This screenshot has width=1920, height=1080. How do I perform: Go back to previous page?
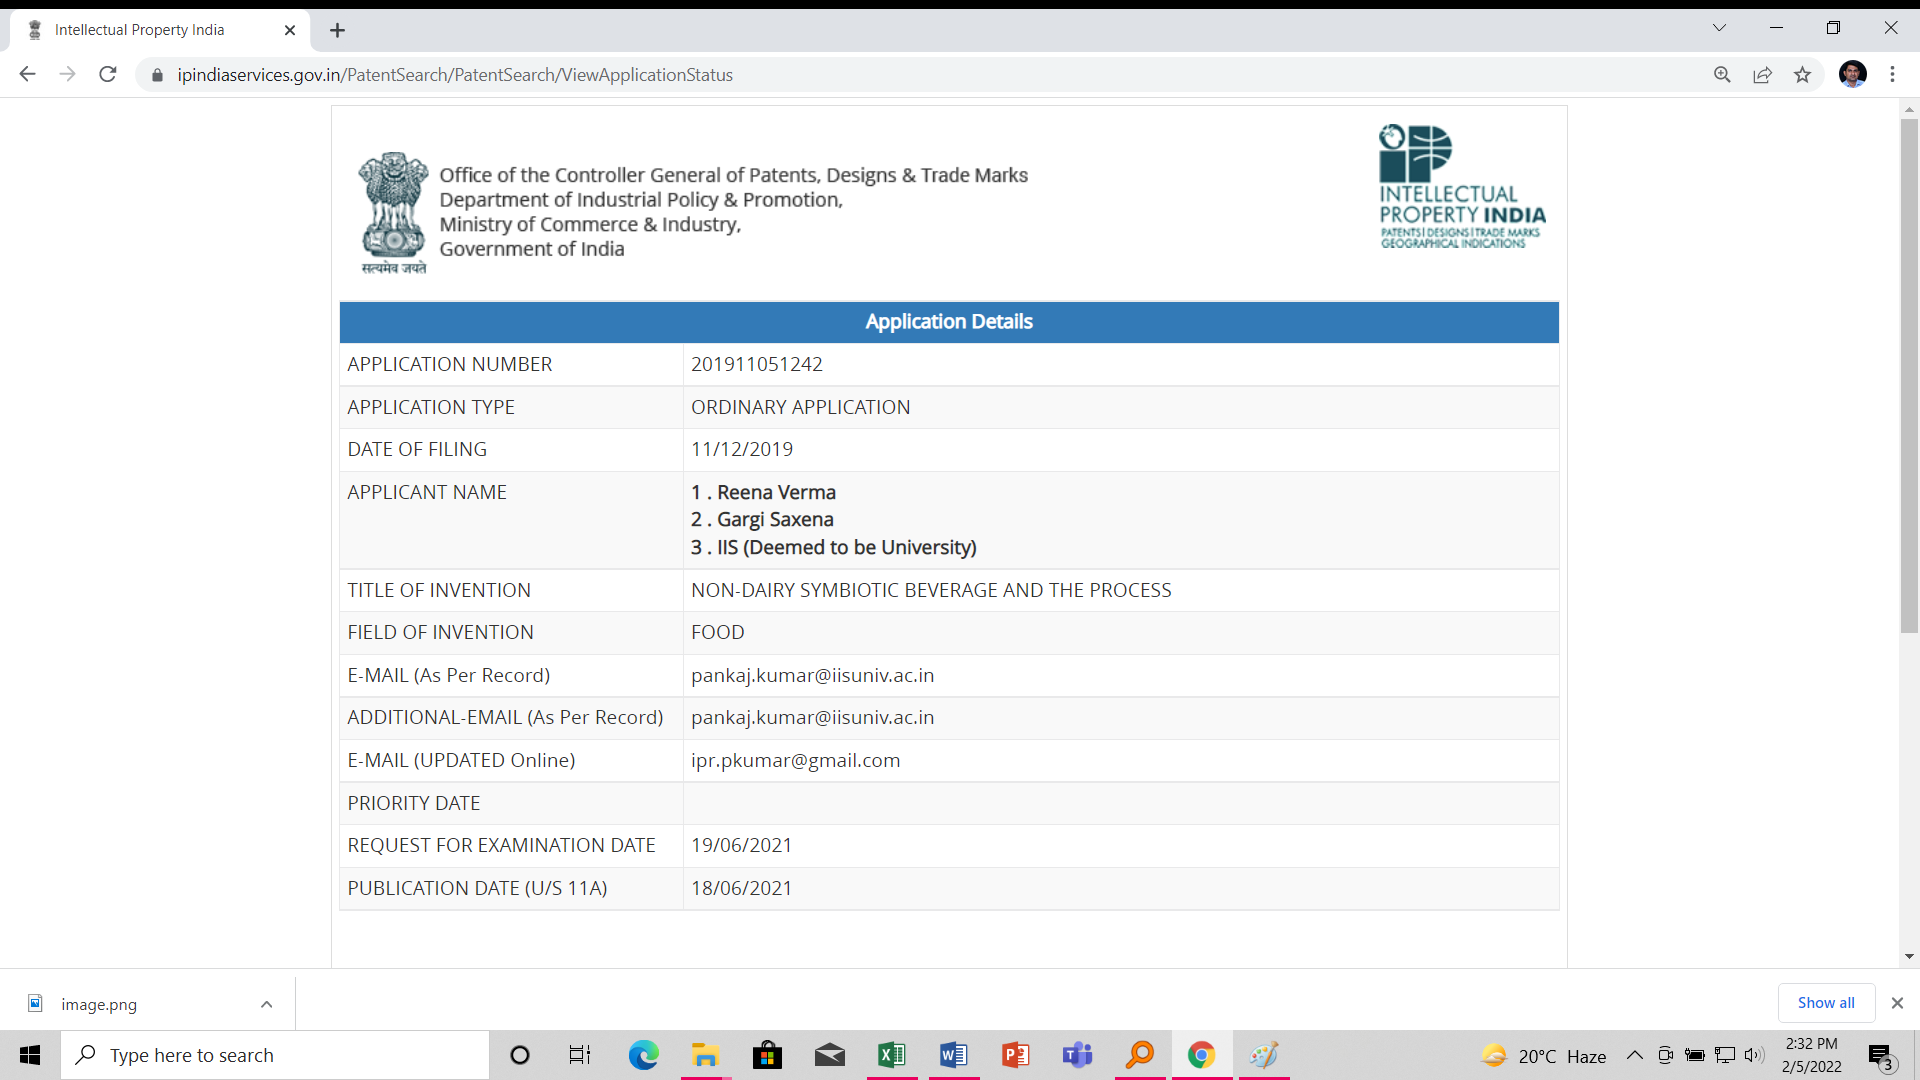coord(27,74)
